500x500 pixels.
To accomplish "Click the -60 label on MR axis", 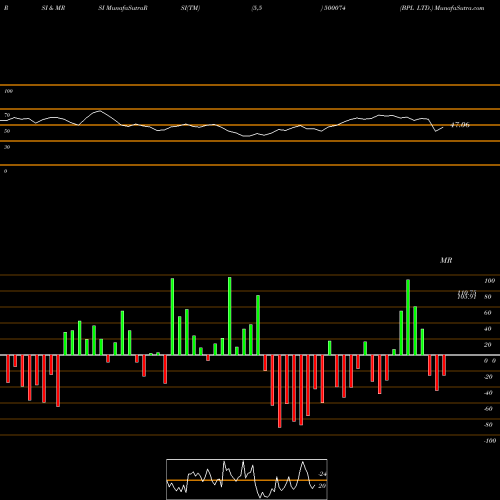I will coord(488,409).
